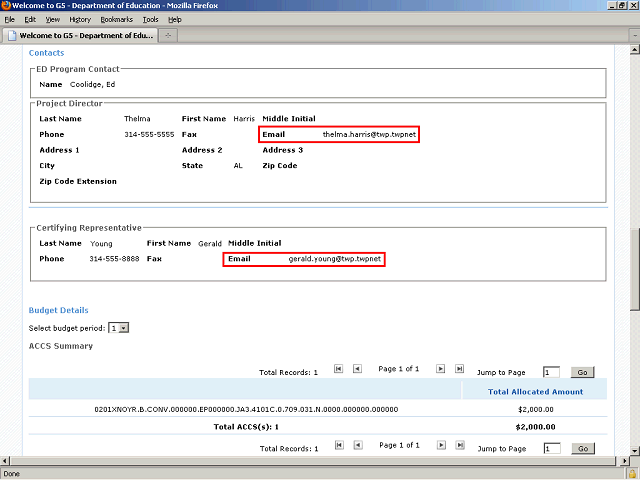Open the History menu
The image size is (640, 480).
(x=80, y=19)
